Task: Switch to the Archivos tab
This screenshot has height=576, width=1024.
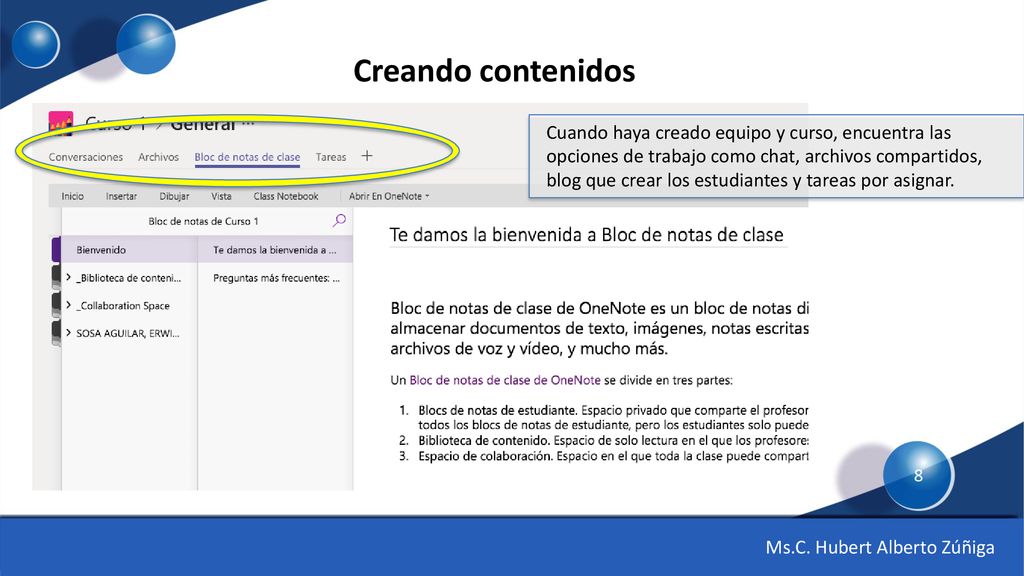Action: coord(158,157)
